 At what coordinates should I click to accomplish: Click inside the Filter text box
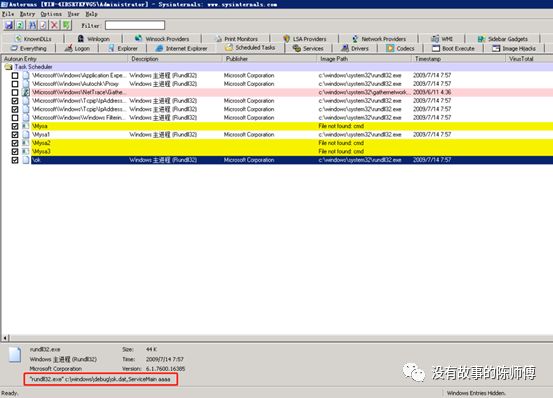coord(135,25)
